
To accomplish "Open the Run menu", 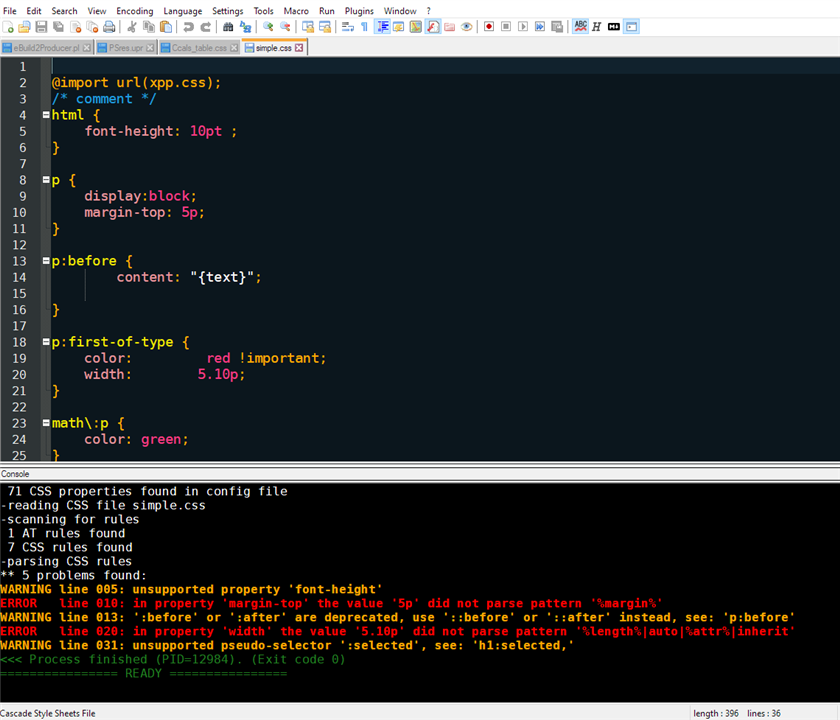I will (x=327, y=11).
